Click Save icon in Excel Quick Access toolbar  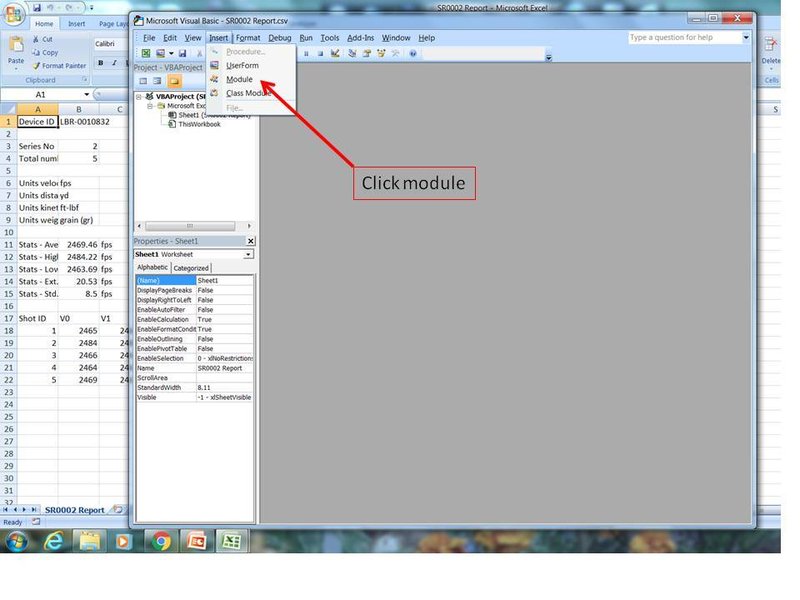[x=37, y=8]
